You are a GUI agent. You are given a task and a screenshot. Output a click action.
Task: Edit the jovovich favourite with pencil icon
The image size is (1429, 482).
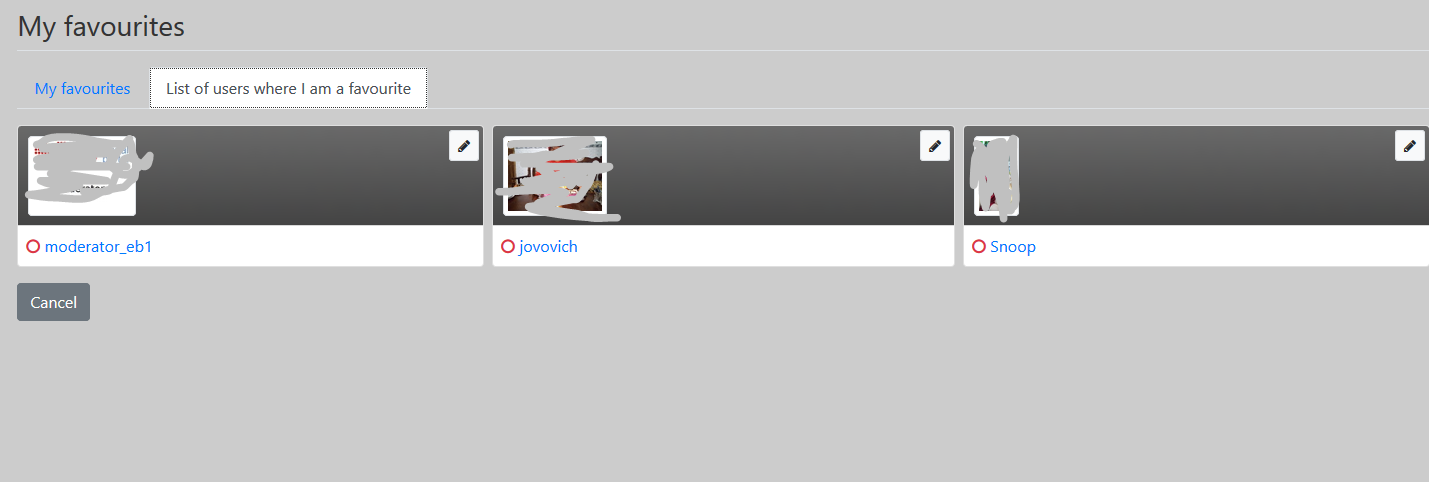pos(935,146)
